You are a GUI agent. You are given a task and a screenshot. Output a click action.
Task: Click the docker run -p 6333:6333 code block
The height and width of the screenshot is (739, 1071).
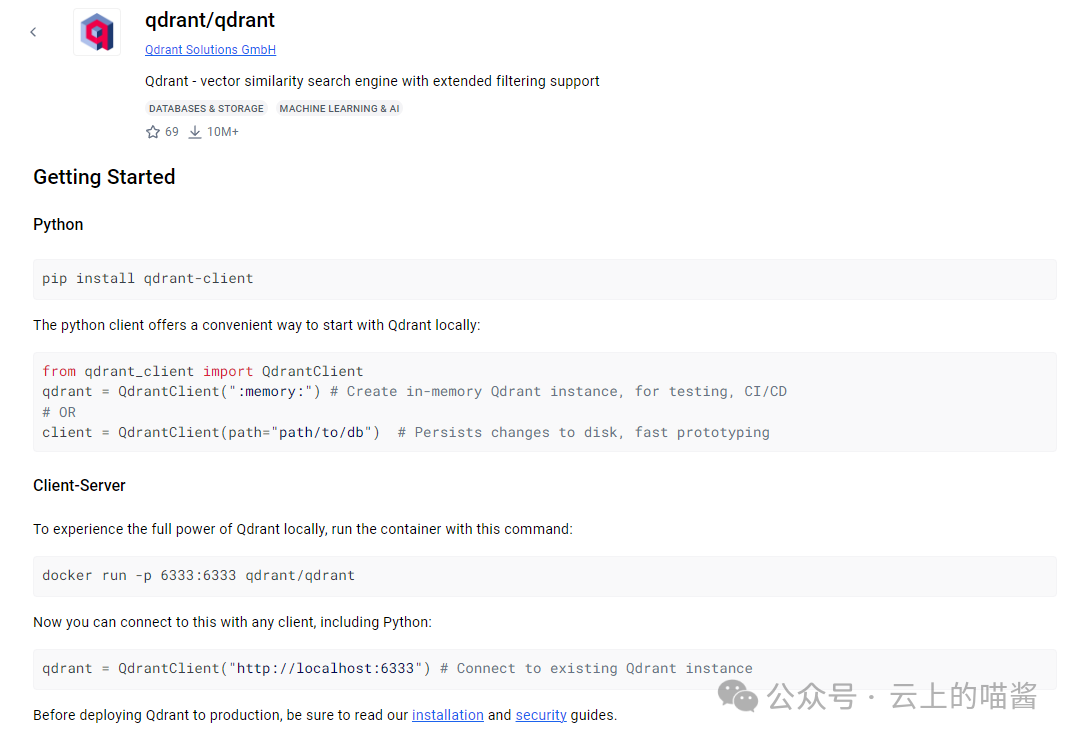[x=544, y=576]
